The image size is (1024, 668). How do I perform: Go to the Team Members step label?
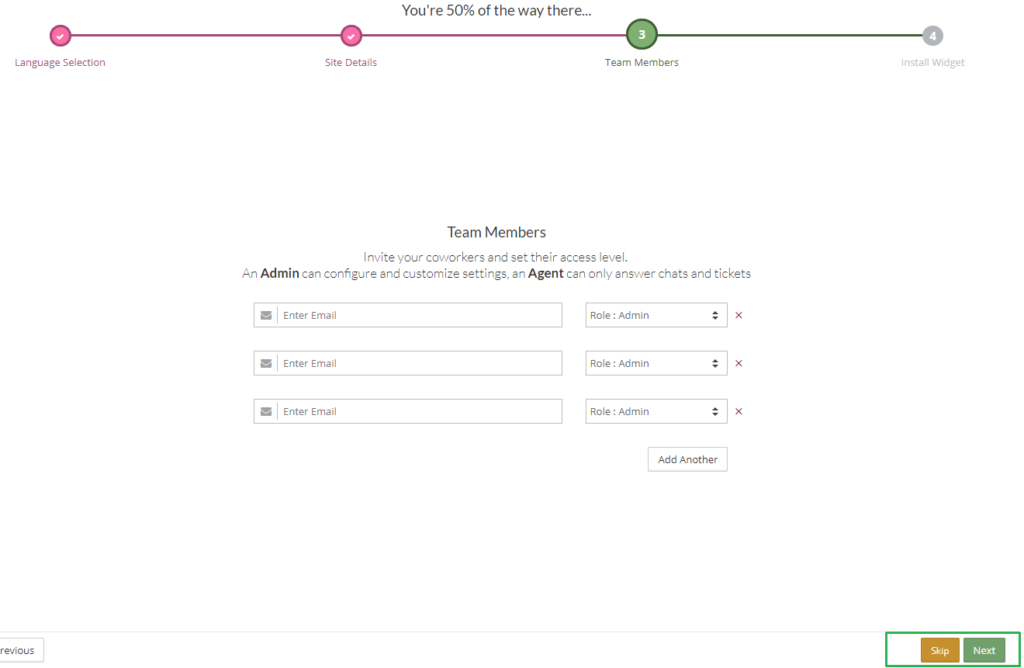click(641, 61)
